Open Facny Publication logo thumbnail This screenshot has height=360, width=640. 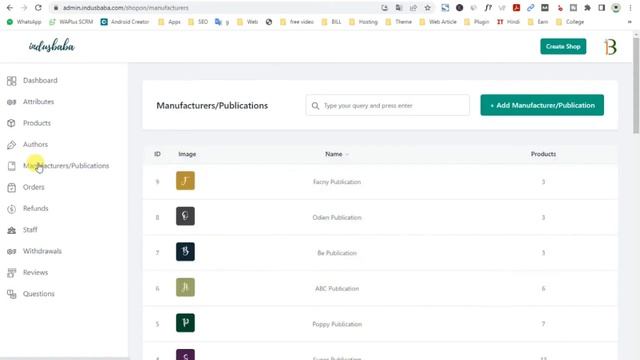coord(185,181)
